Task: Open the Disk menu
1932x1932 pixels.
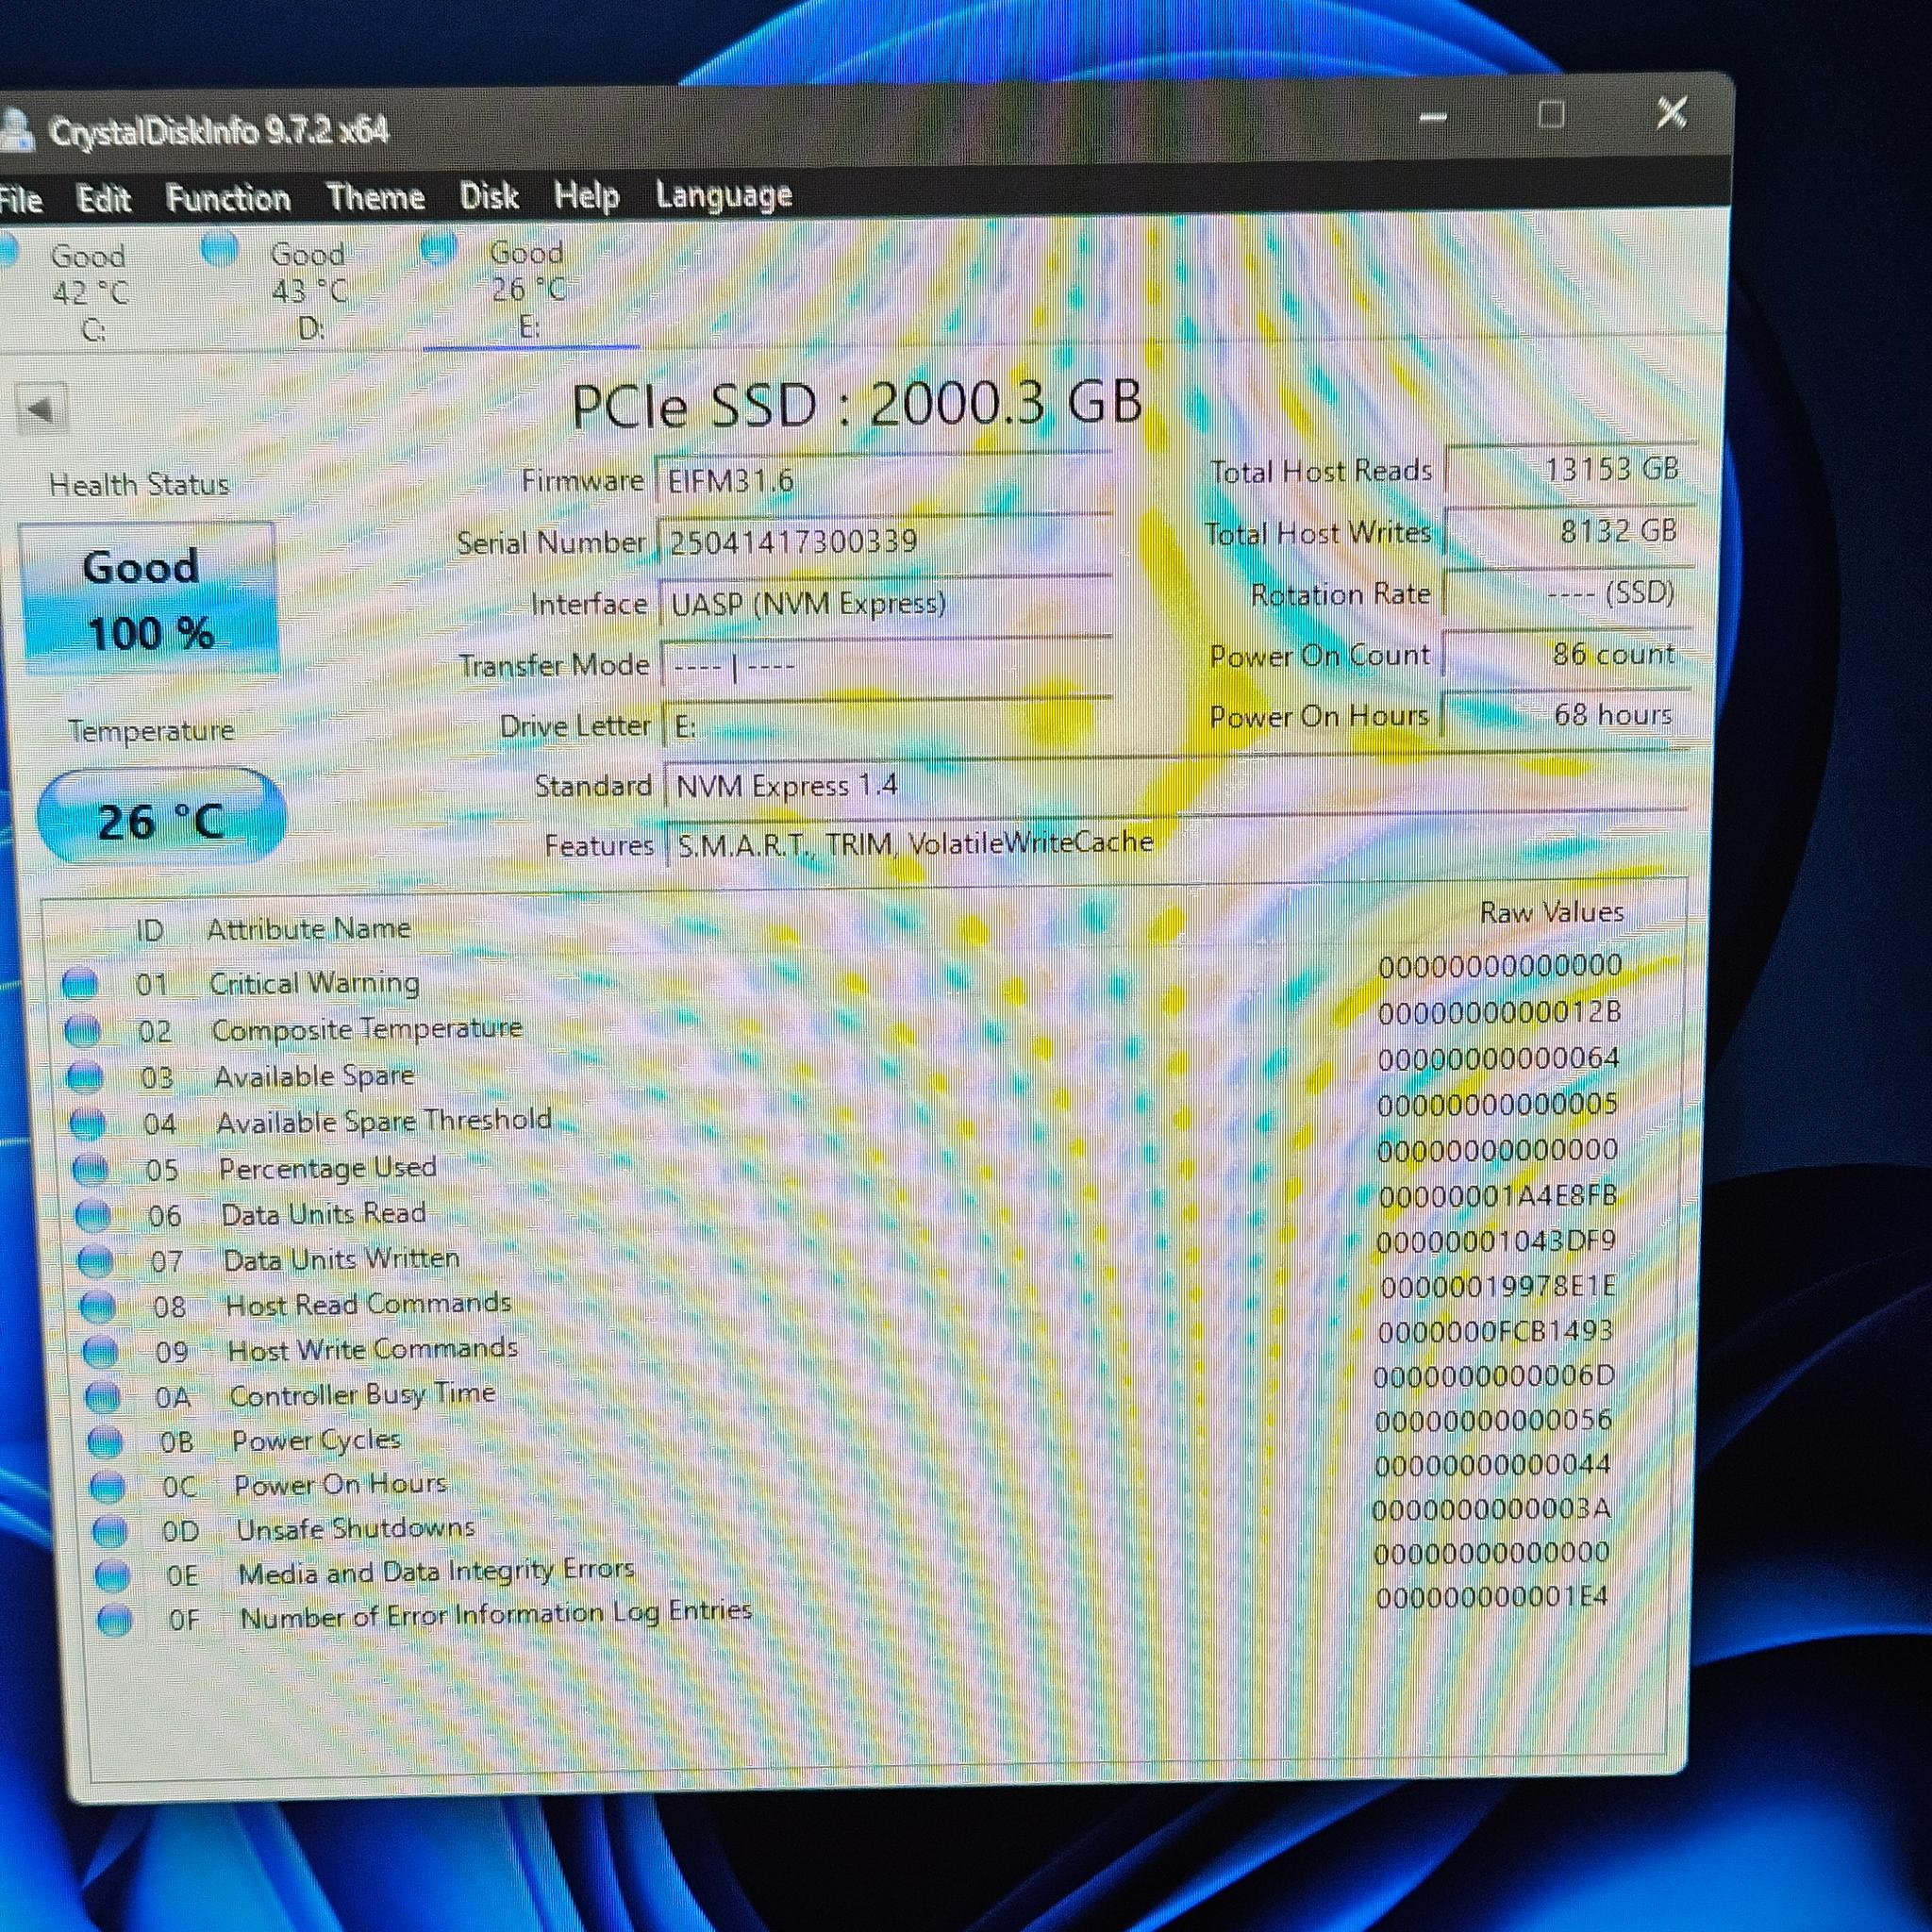Action: 489,196
